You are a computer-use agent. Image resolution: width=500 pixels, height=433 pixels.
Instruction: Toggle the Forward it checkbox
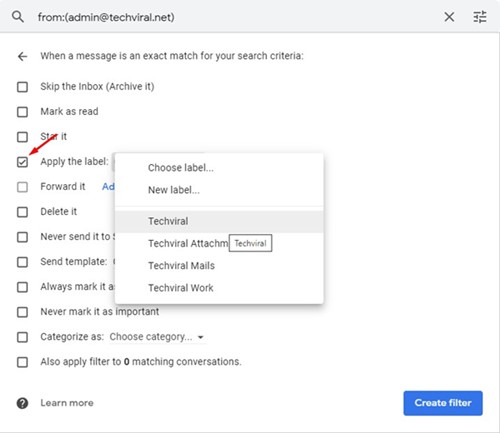coord(22,187)
